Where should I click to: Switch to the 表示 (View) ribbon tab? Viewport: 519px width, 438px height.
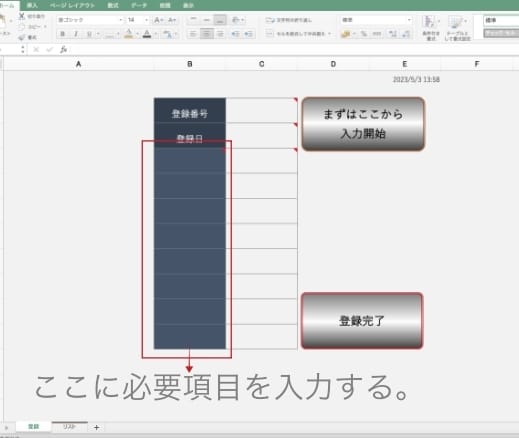(188, 5)
